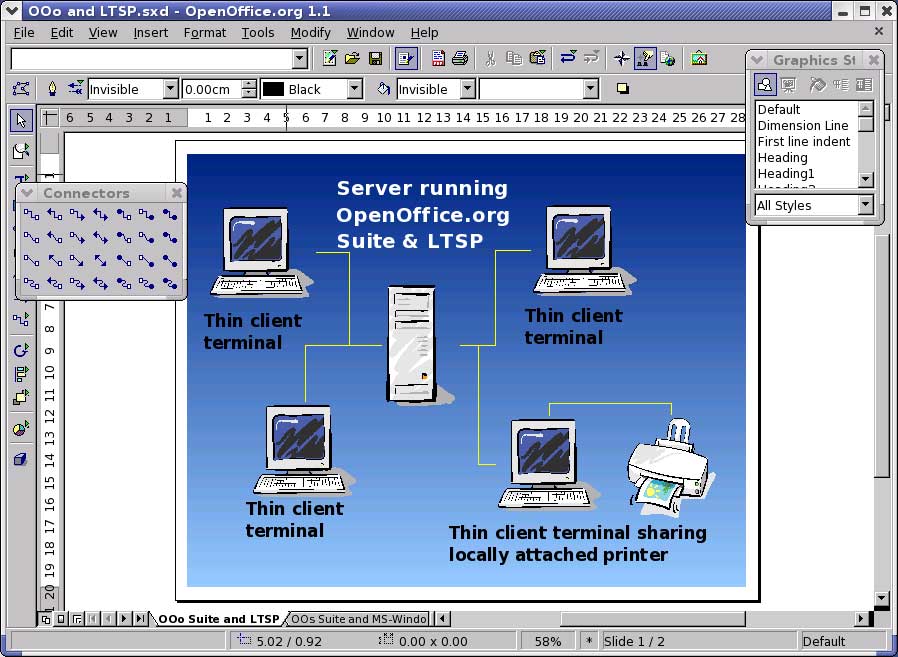This screenshot has height=657, width=898.
Task: Click the Save document icon
Action: 375,59
